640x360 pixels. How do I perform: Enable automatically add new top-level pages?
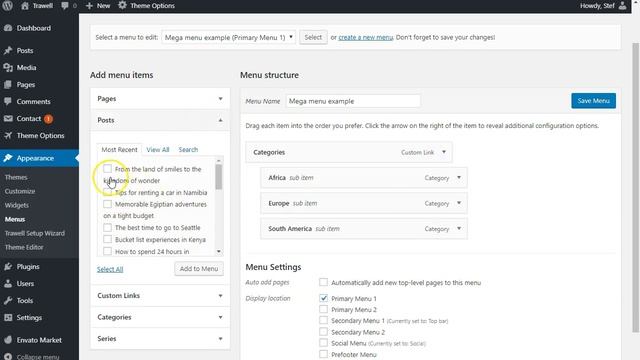tap(323, 282)
